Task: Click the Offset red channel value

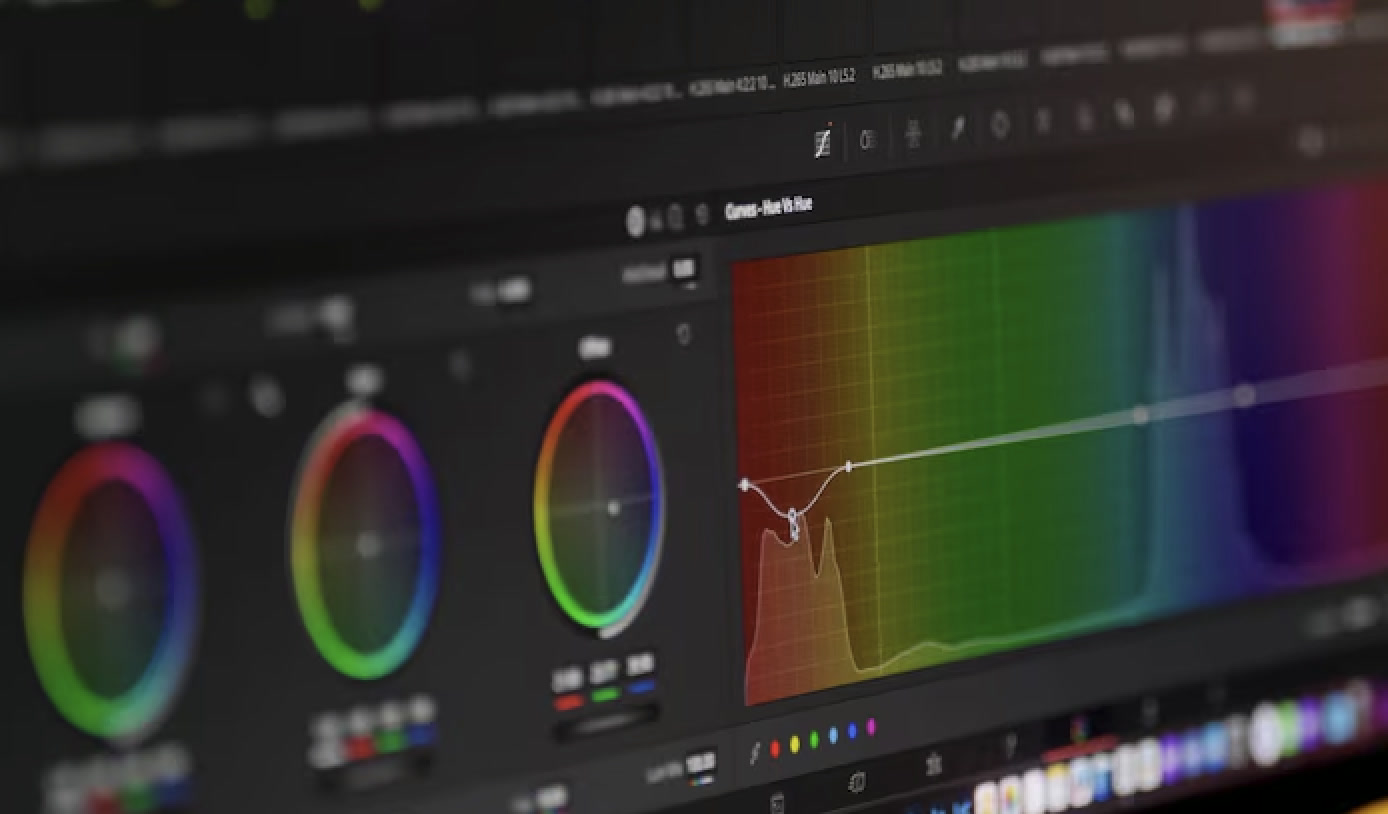Action: coord(567,679)
